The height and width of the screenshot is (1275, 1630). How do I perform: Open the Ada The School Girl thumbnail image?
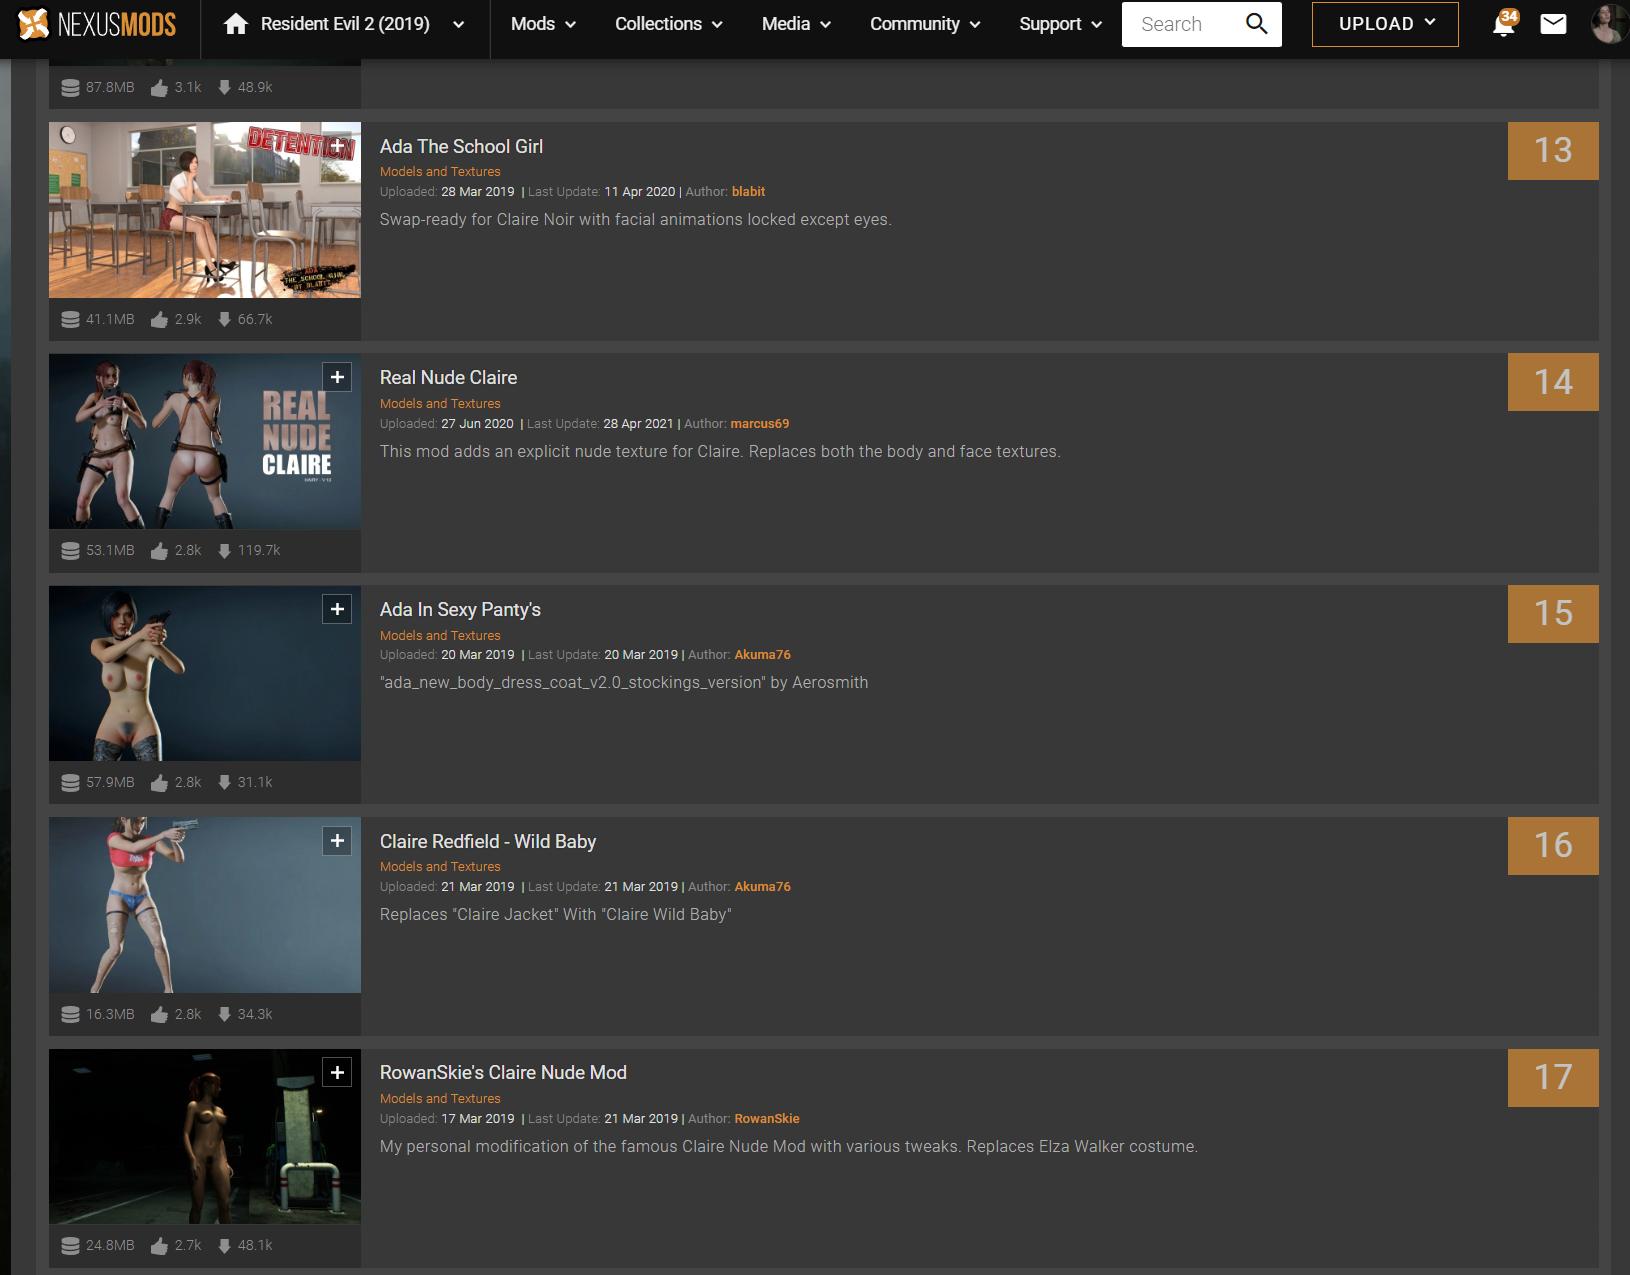[205, 210]
